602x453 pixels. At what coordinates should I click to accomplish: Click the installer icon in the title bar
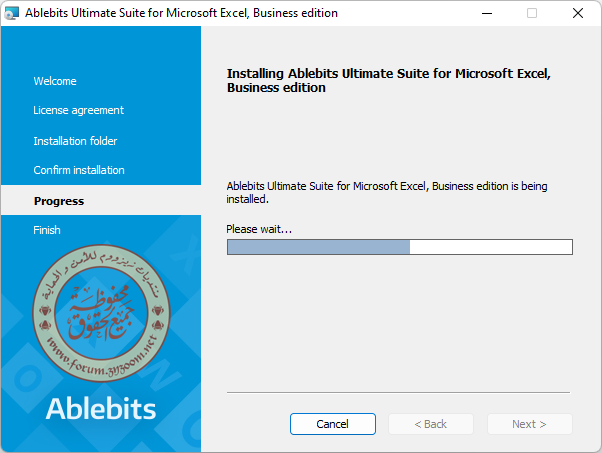[x=11, y=13]
